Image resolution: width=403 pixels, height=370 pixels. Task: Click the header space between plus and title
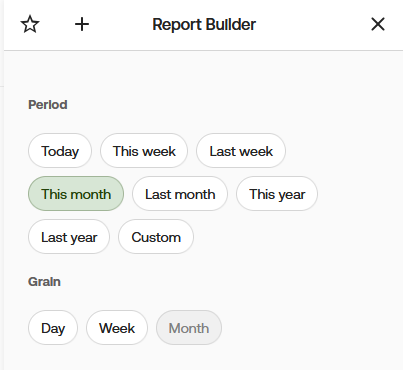tap(121, 24)
